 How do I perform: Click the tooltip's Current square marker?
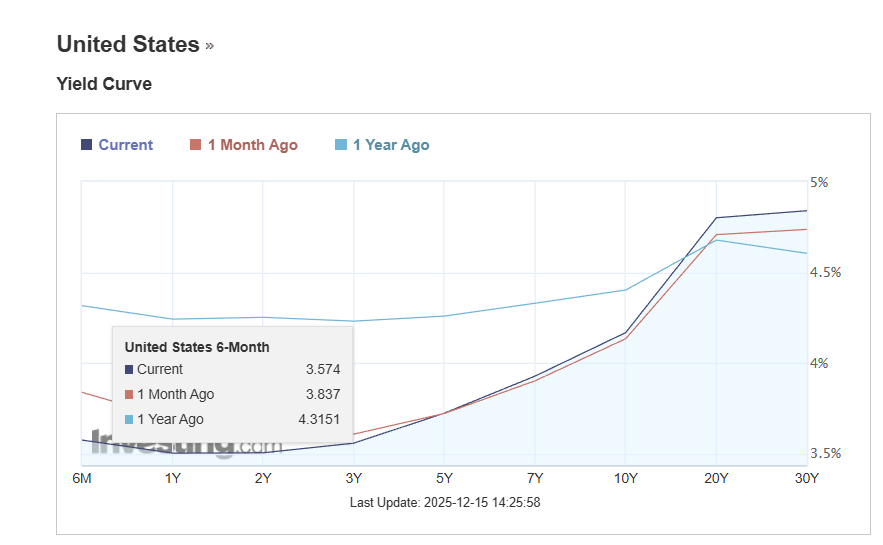pos(129,370)
